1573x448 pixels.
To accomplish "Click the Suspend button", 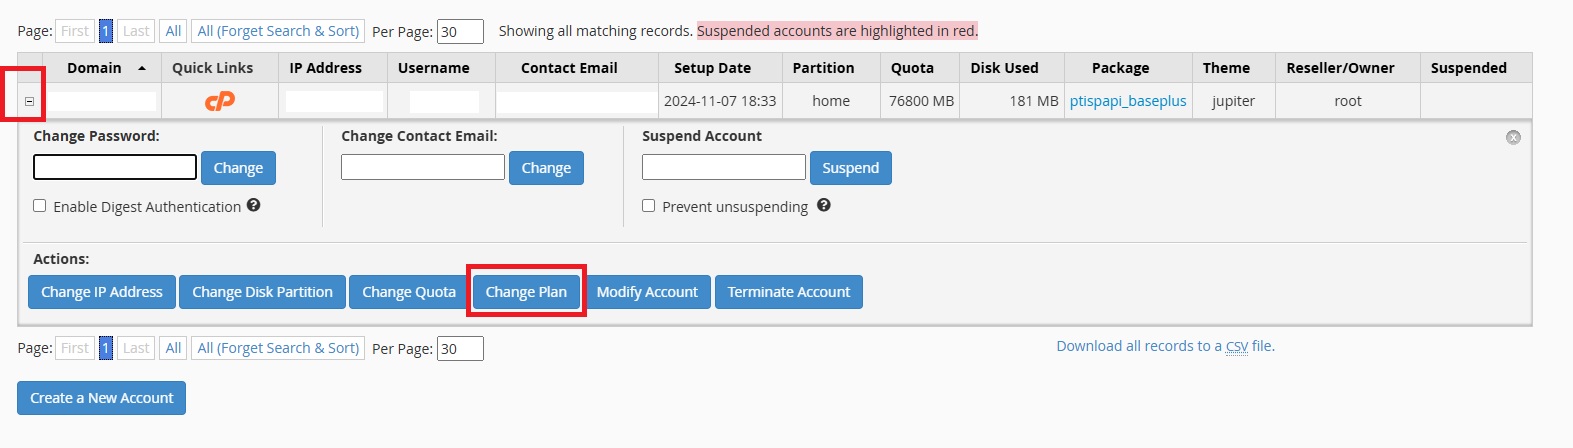I will pos(850,168).
